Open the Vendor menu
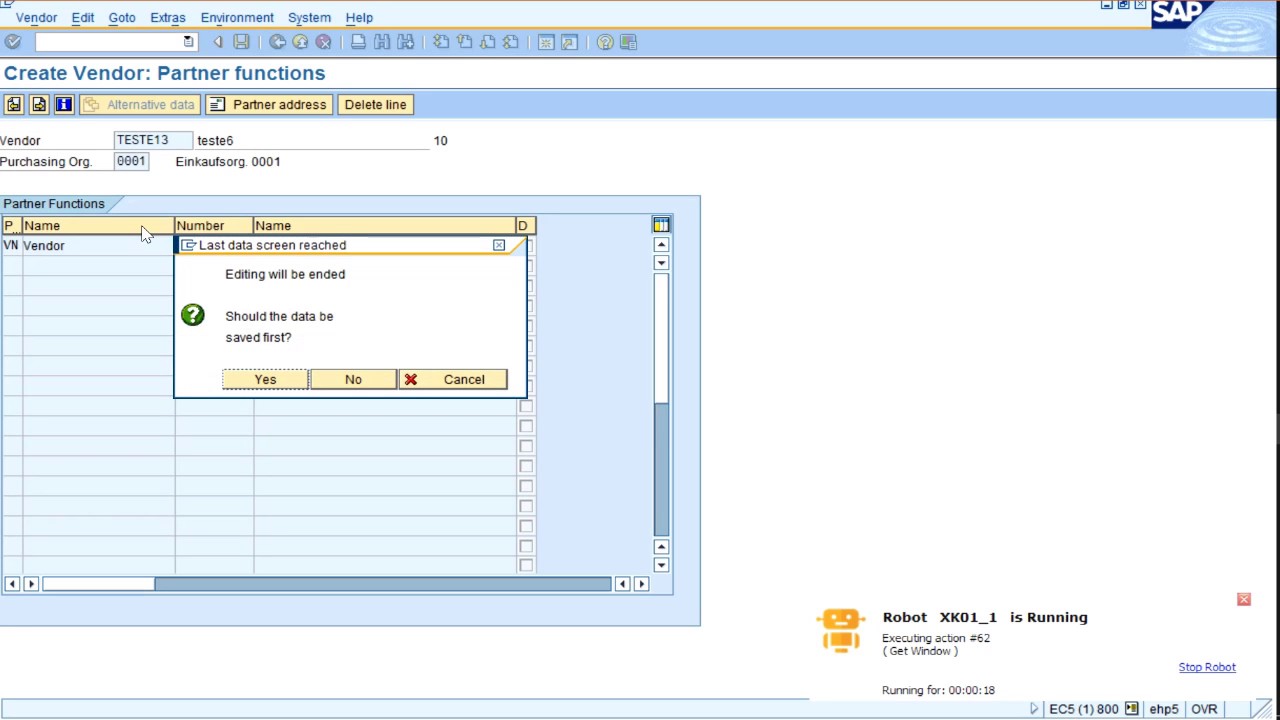 pyautogui.click(x=36, y=17)
